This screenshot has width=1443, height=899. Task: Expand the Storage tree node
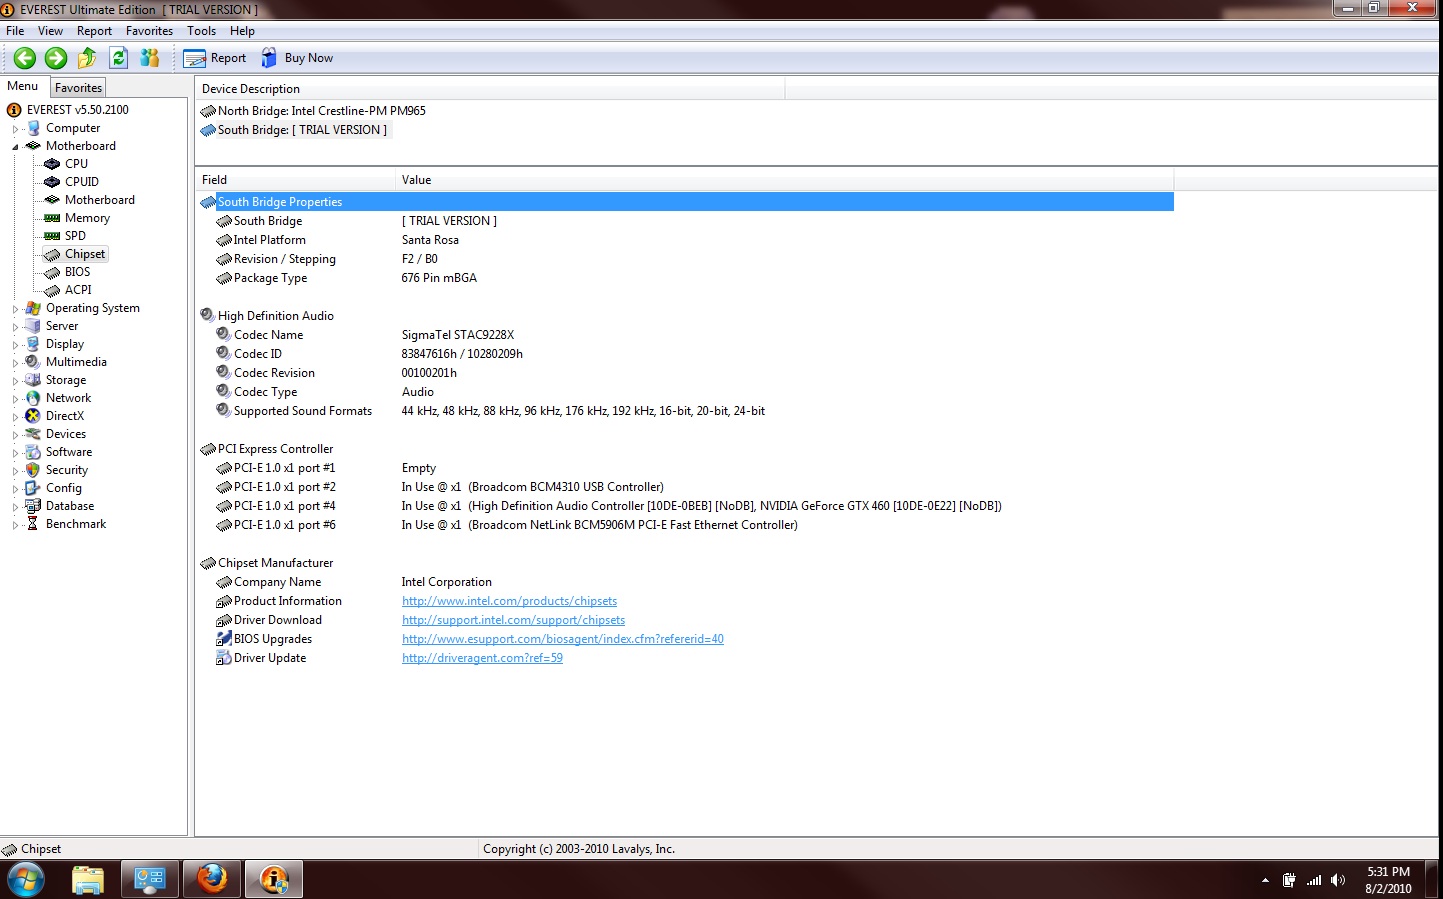click(15, 381)
